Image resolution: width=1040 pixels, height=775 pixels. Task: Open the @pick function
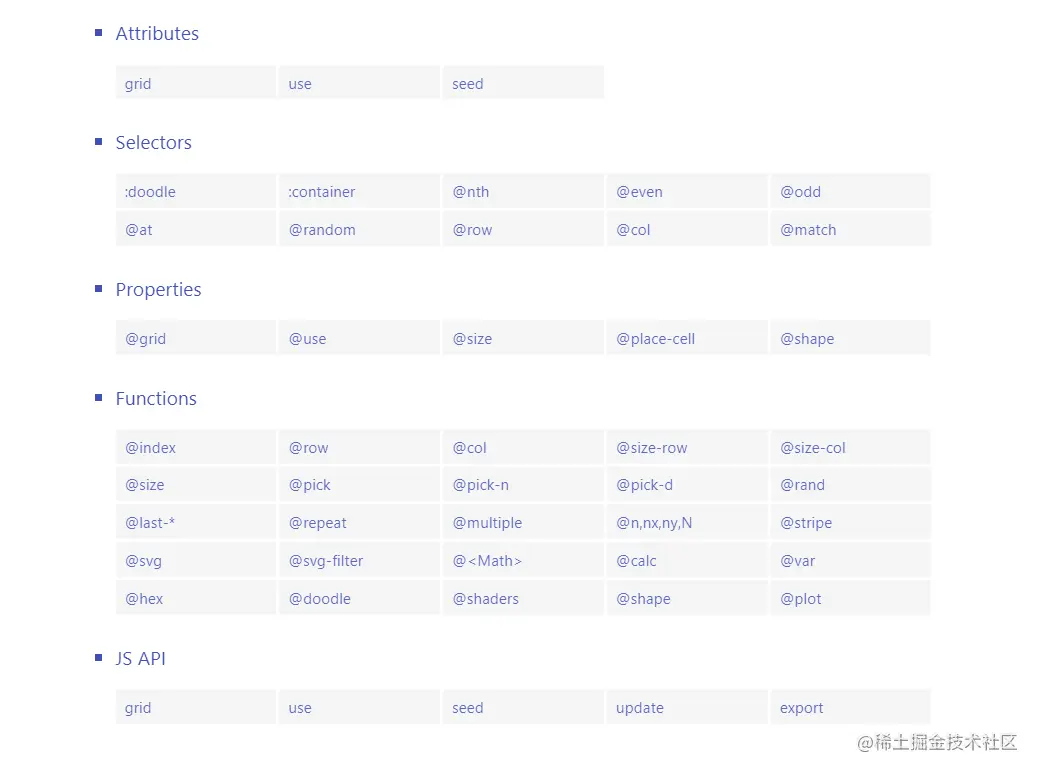click(x=359, y=484)
